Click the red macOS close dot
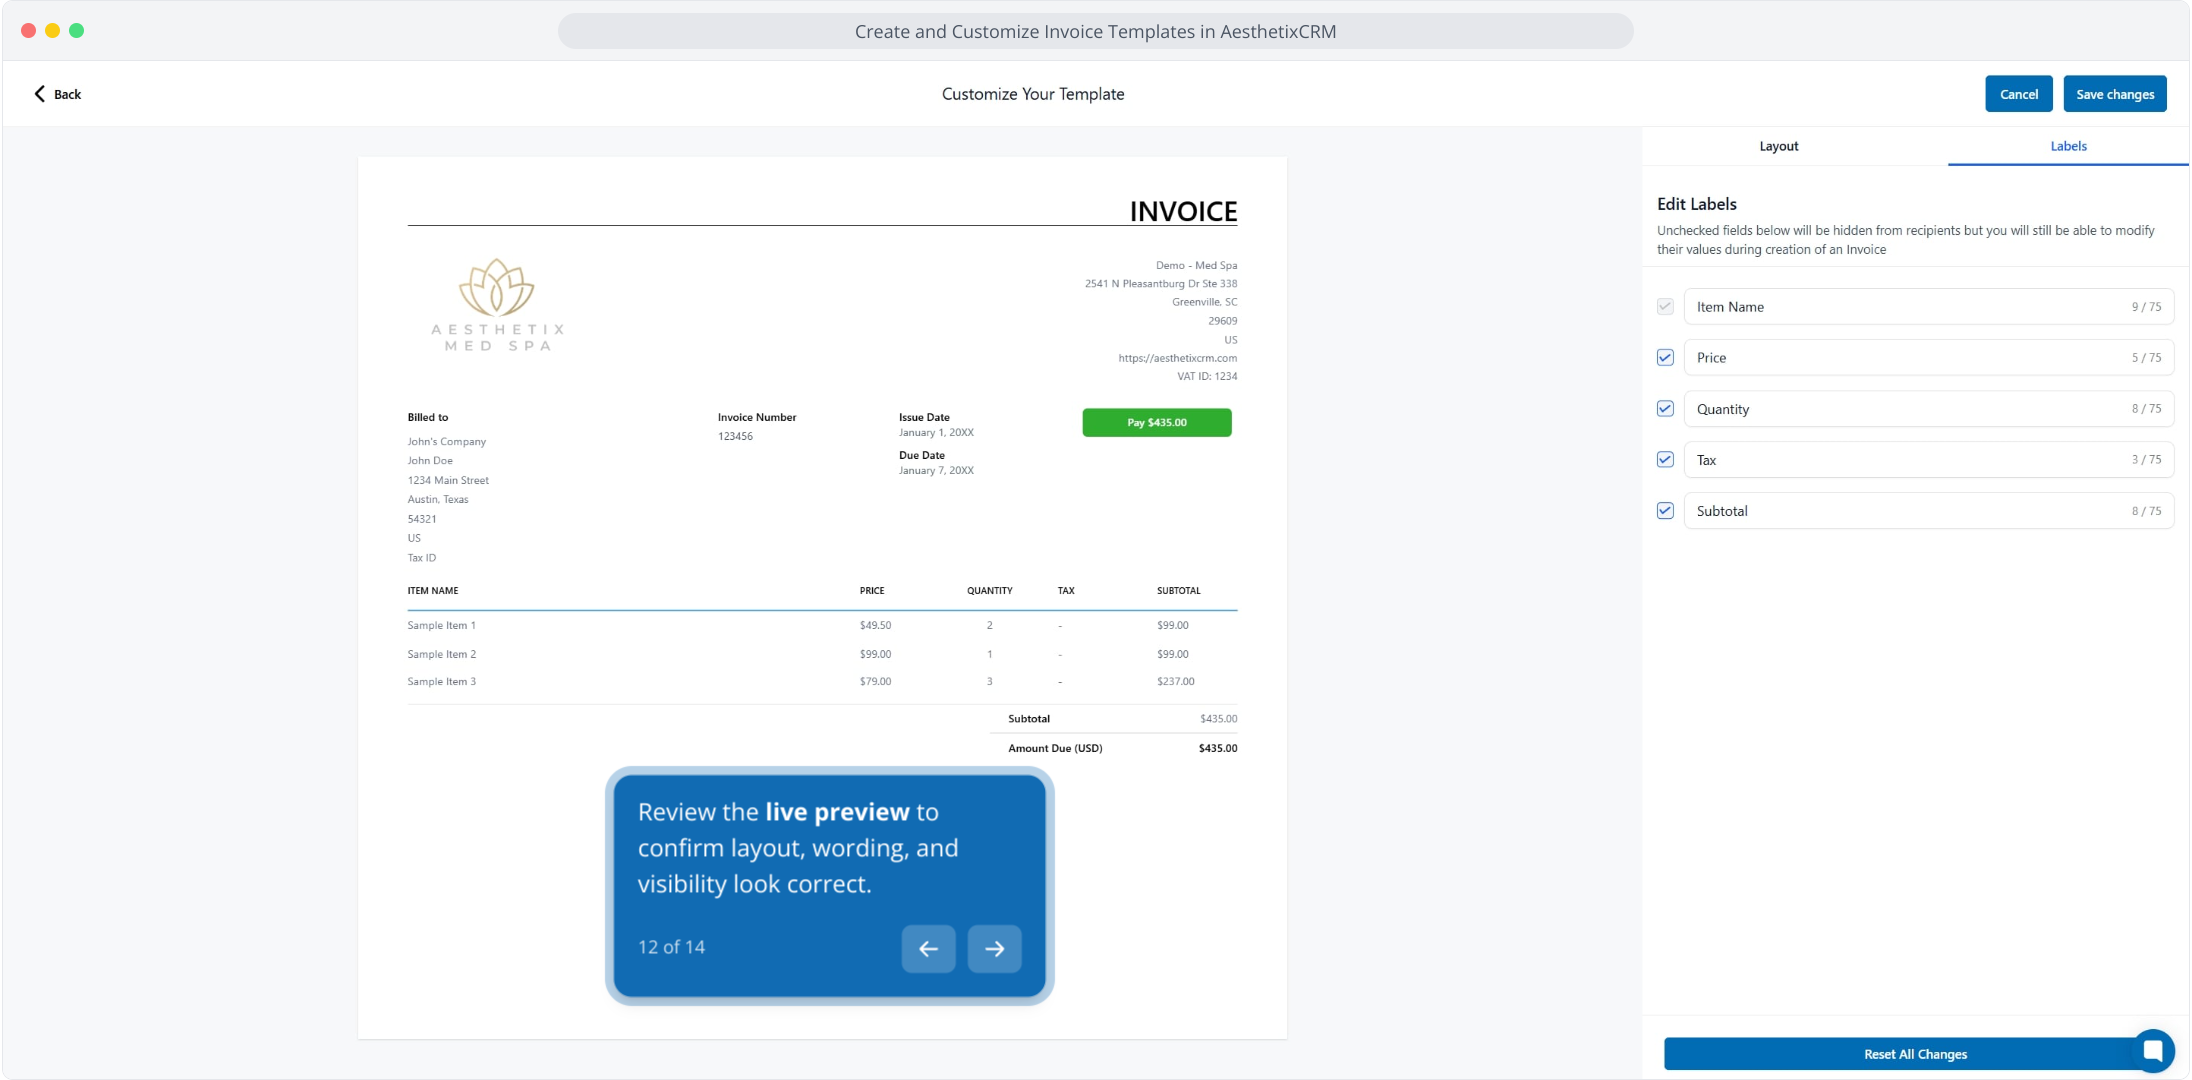2192x1080 pixels. coord(29,31)
